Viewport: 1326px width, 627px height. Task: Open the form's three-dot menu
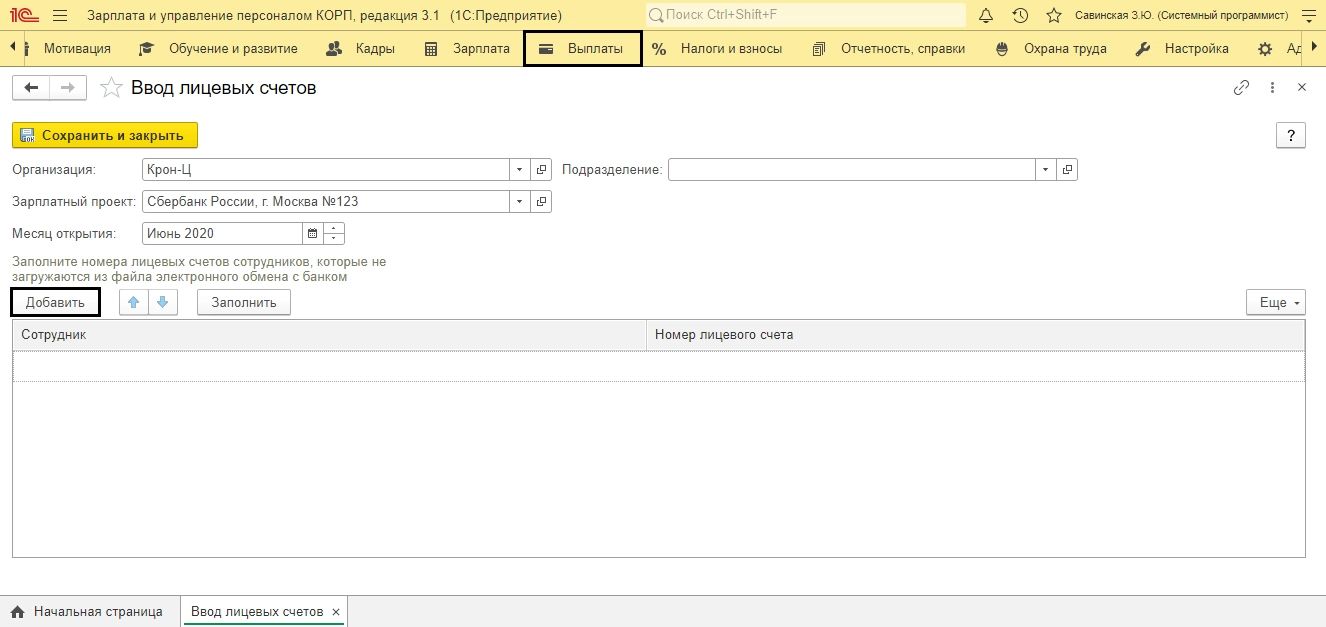click(1272, 88)
